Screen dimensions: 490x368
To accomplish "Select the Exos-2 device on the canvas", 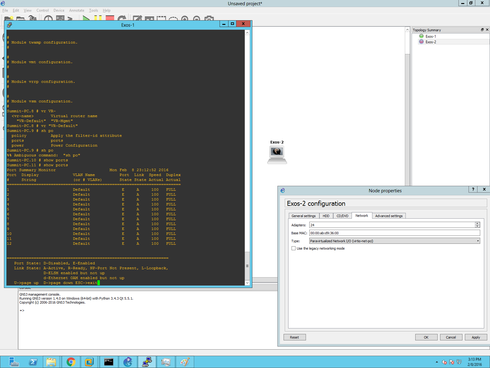I will pos(277,154).
